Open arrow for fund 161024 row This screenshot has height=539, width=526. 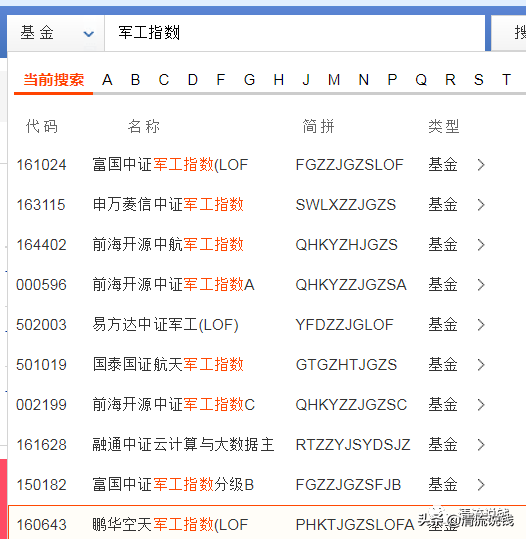[x=481, y=165]
